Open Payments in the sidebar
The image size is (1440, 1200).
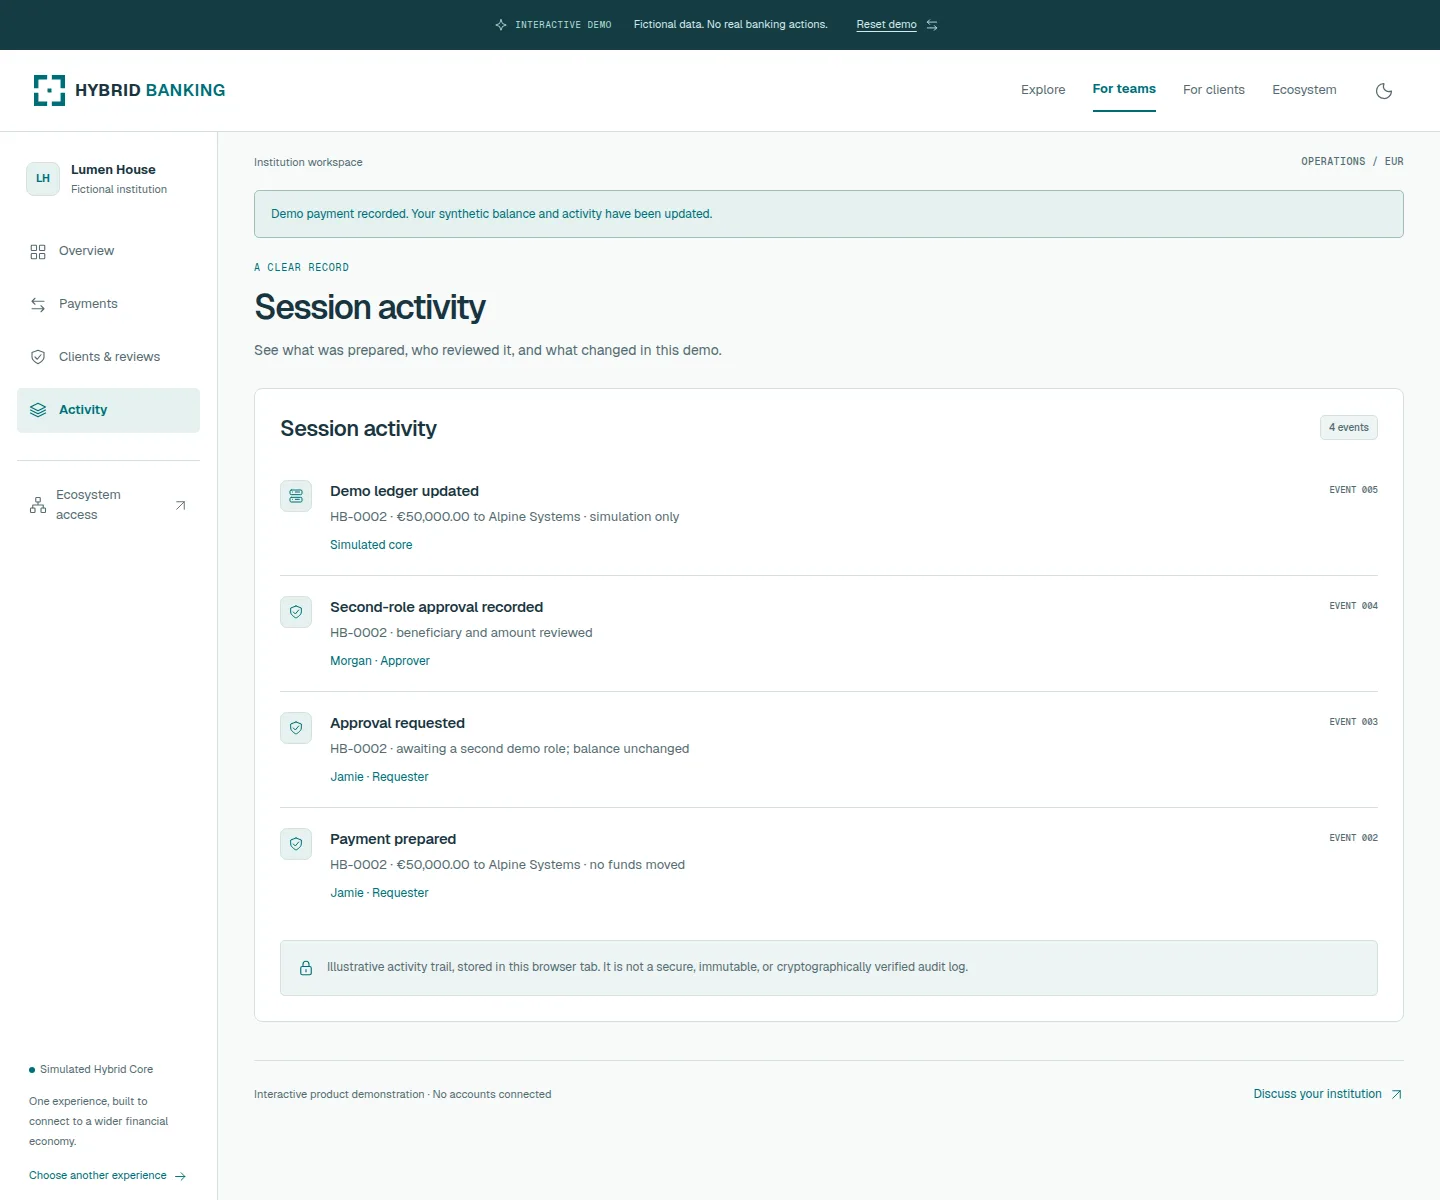click(108, 304)
